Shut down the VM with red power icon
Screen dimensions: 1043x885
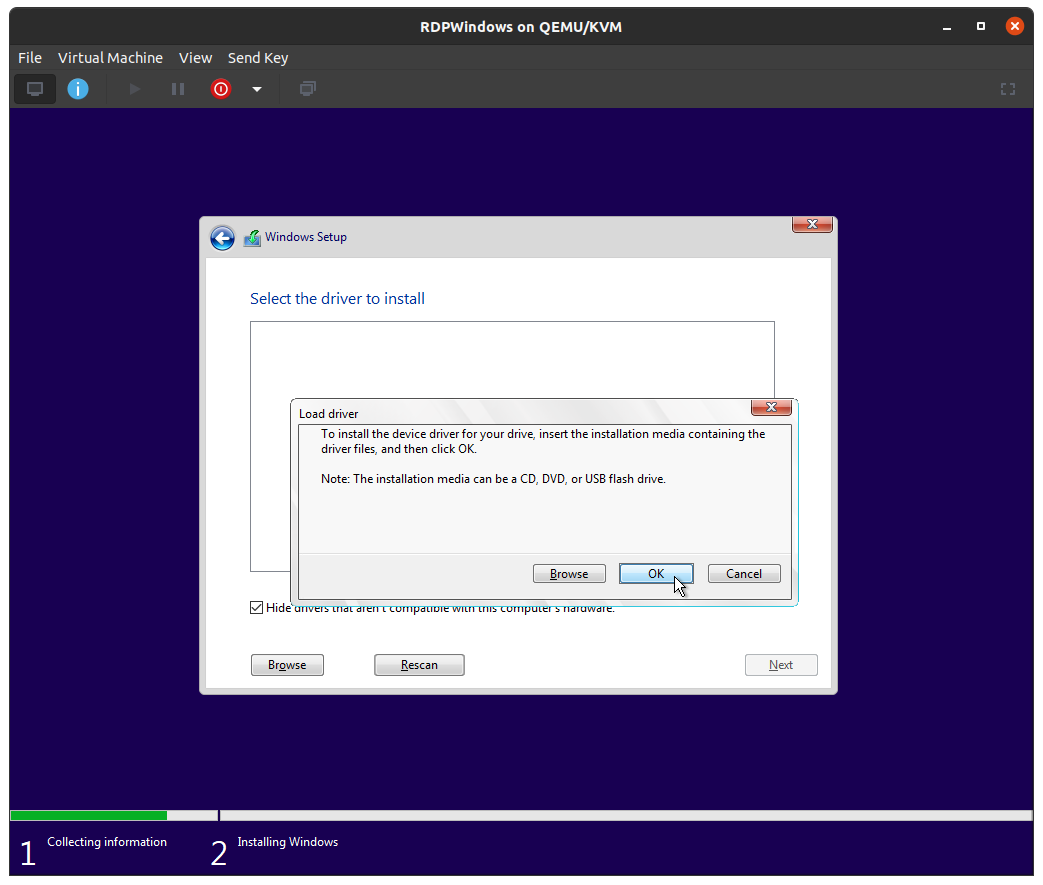tap(221, 89)
